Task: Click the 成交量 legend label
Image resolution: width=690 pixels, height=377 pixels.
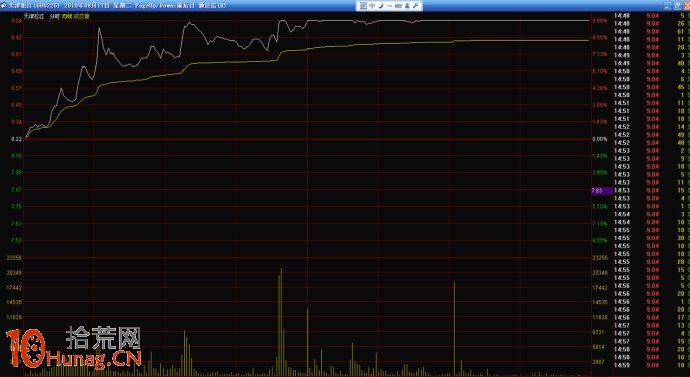Action: point(81,16)
